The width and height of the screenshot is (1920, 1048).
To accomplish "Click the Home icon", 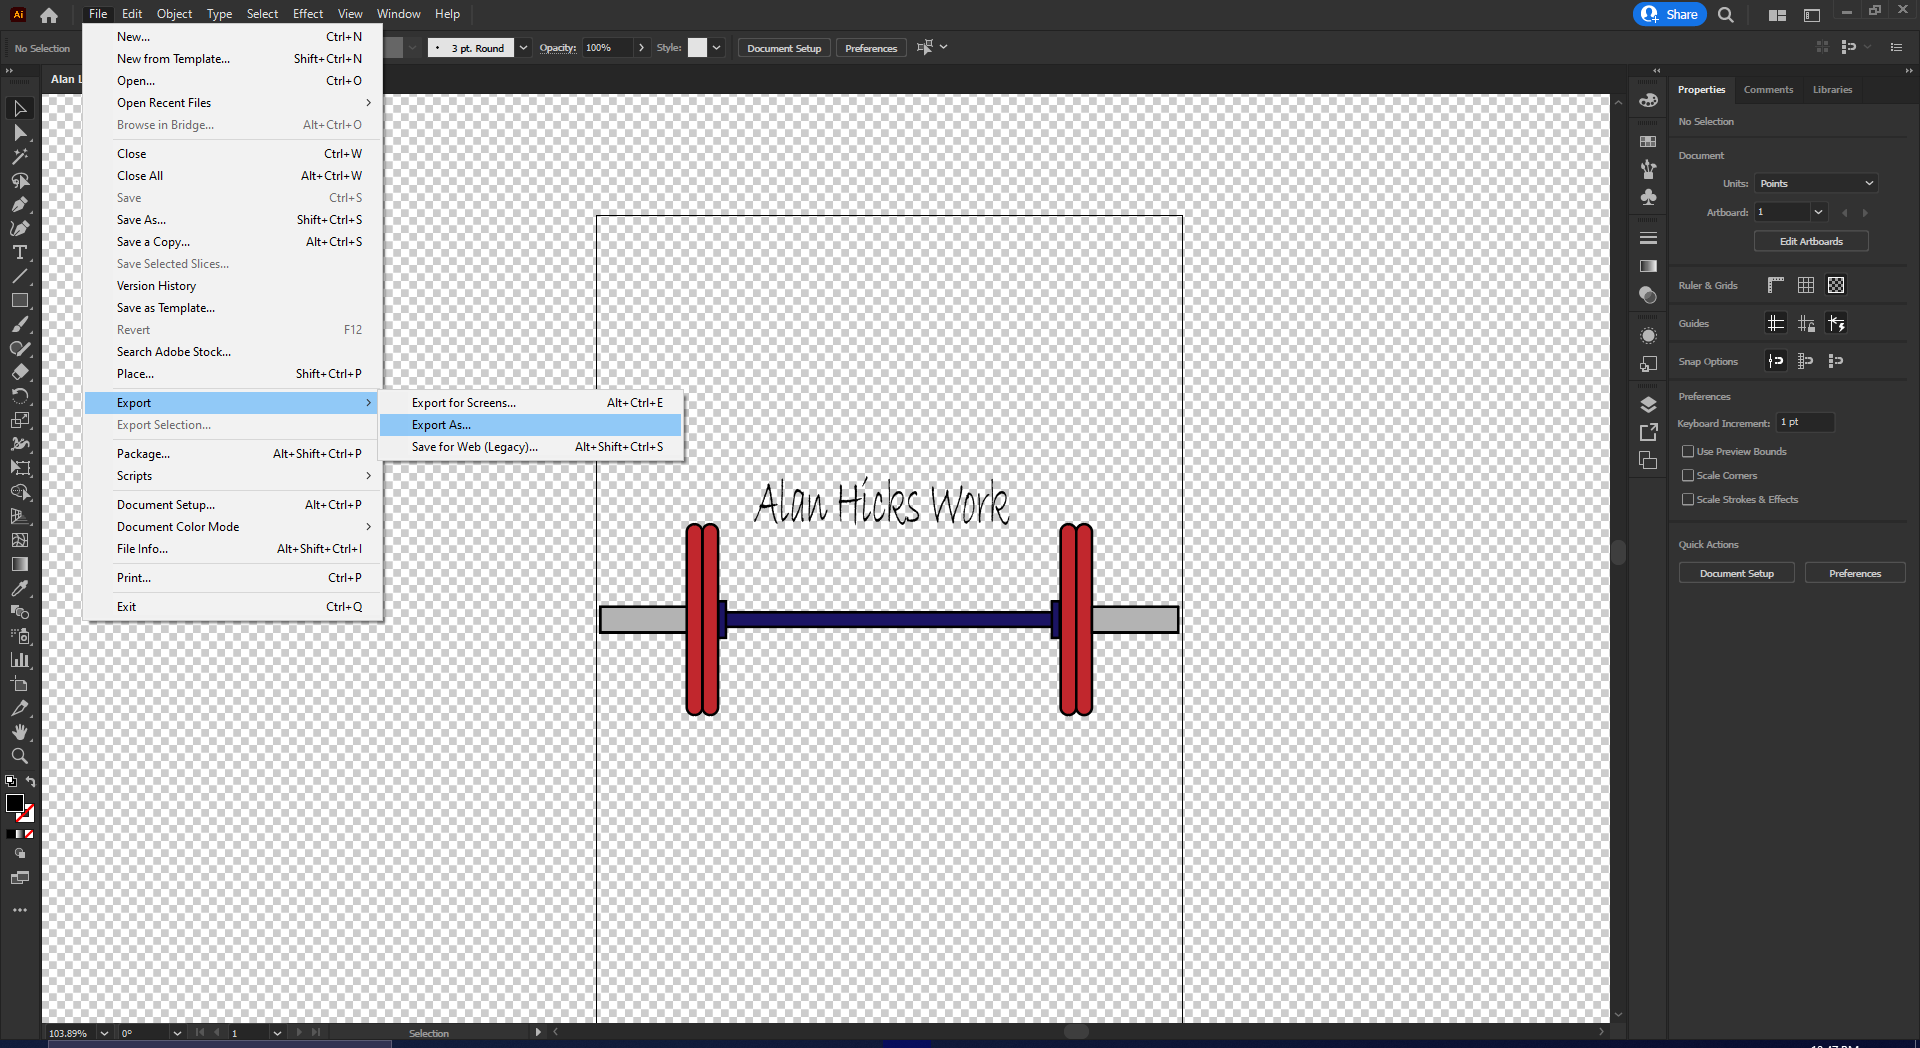I will (x=49, y=15).
